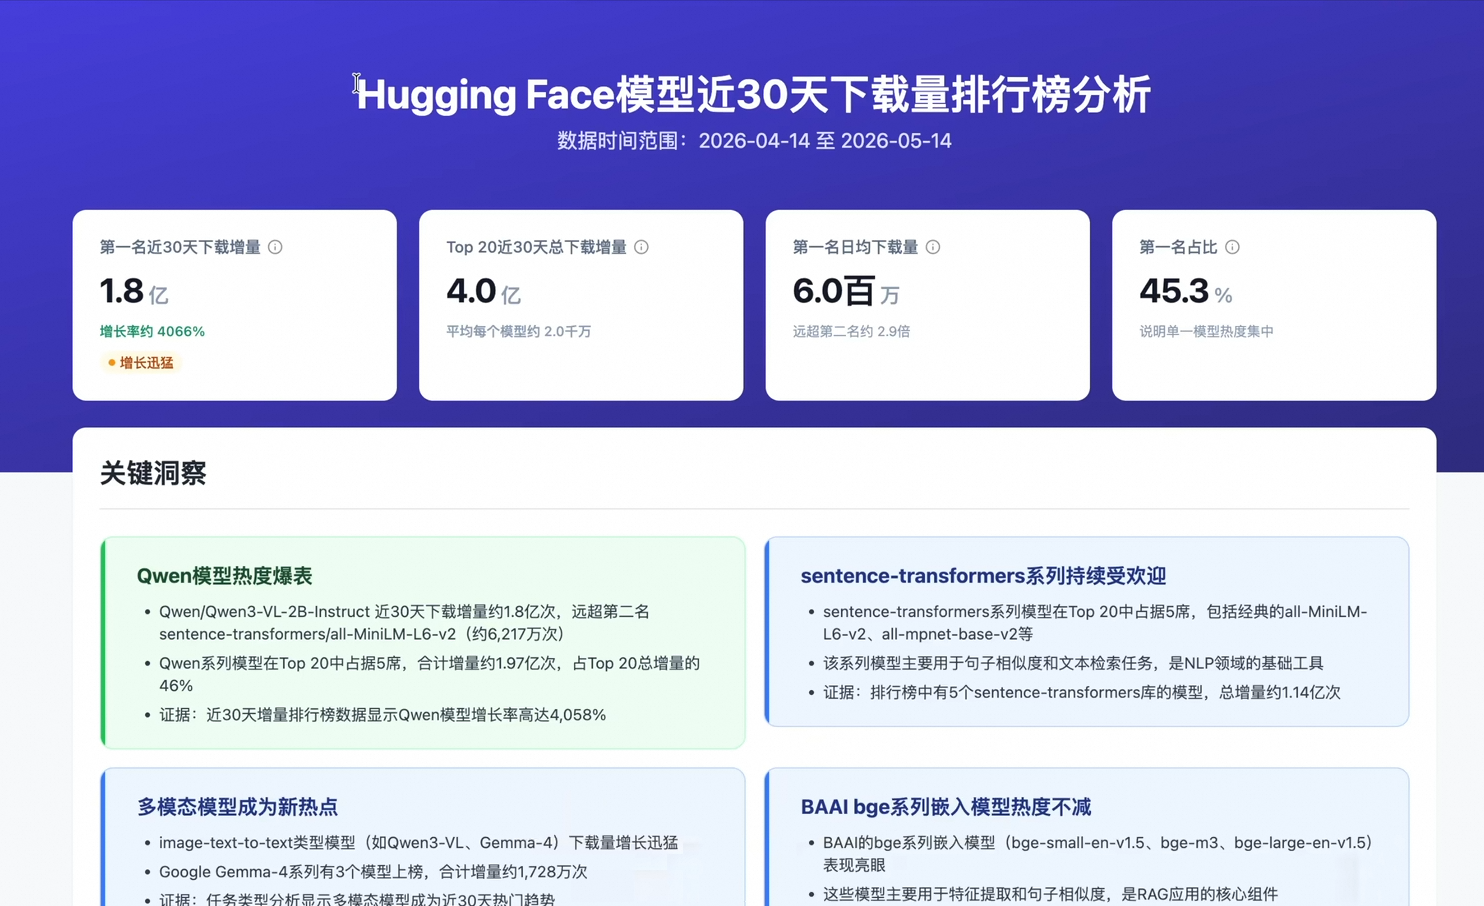Click the 第一名占比 card label

(x=1178, y=247)
